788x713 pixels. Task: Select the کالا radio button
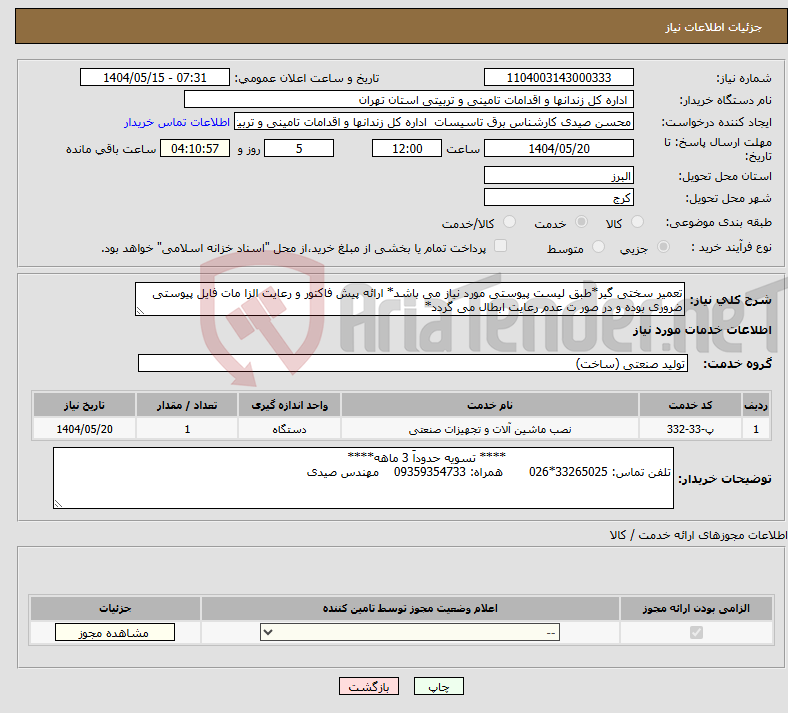click(637, 222)
